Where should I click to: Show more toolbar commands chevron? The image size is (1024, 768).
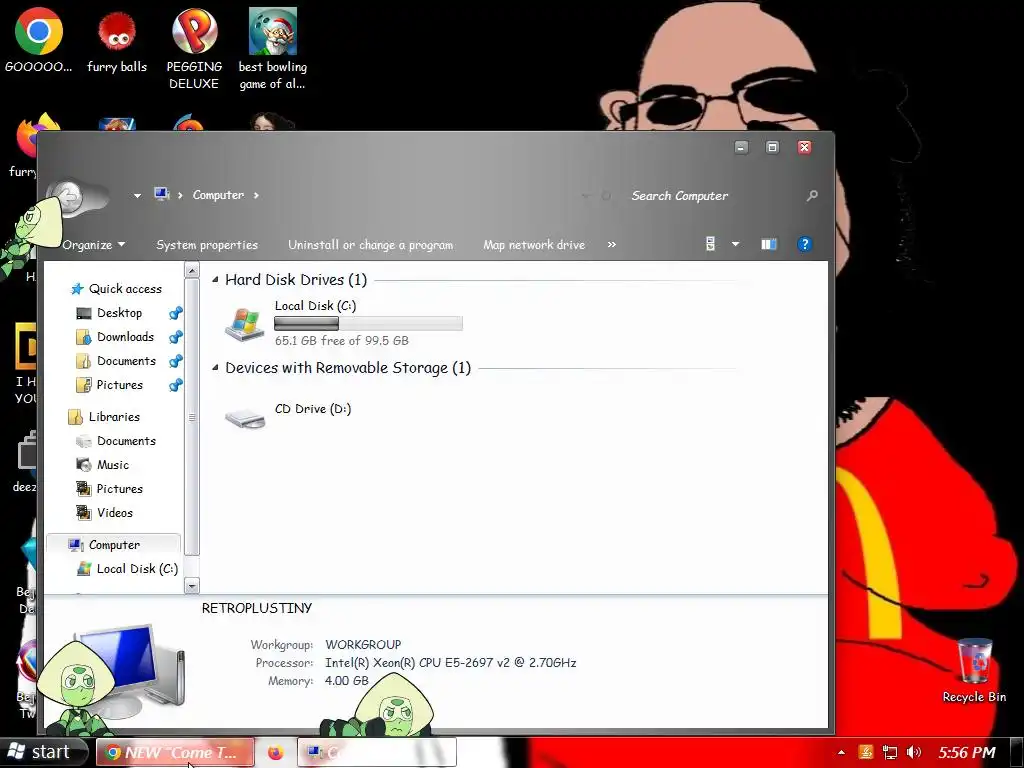(x=611, y=244)
